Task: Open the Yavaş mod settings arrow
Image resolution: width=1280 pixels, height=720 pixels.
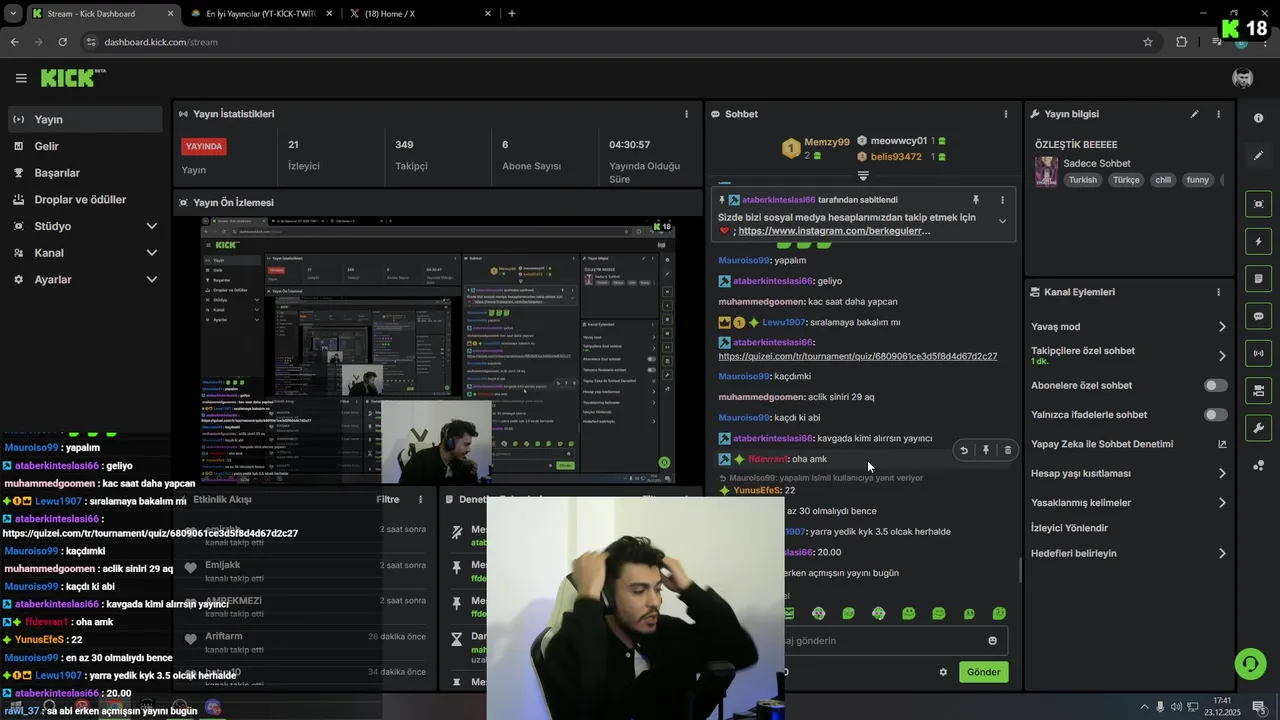Action: (1222, 327)
